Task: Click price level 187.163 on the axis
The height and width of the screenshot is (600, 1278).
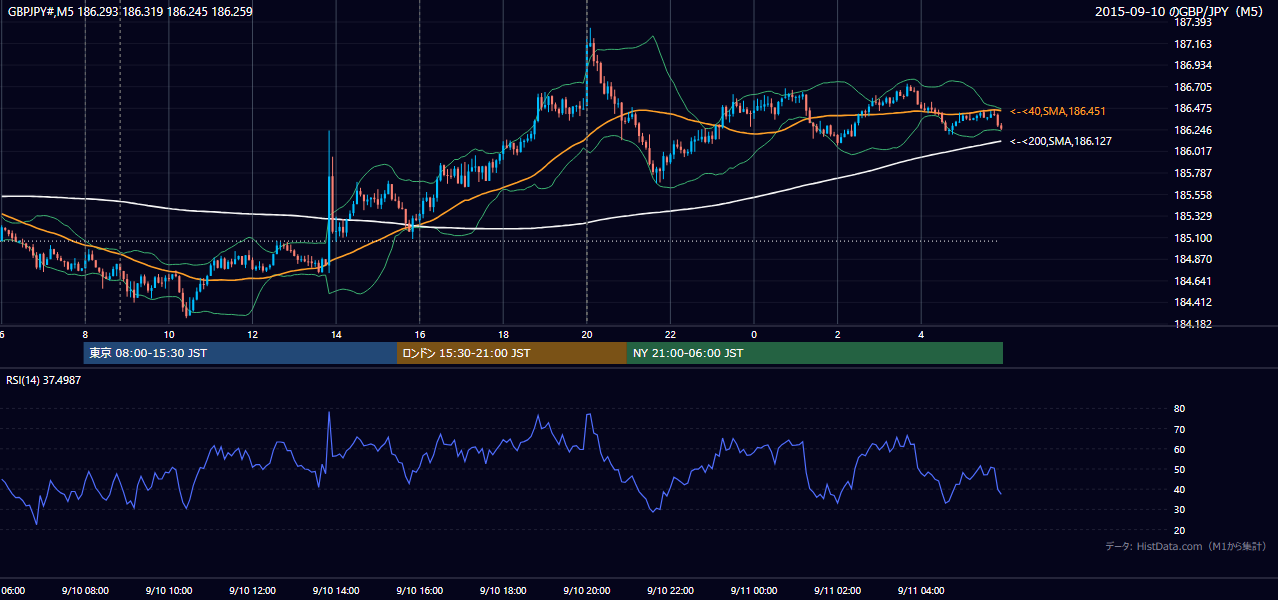Action: pos(1192,44)
